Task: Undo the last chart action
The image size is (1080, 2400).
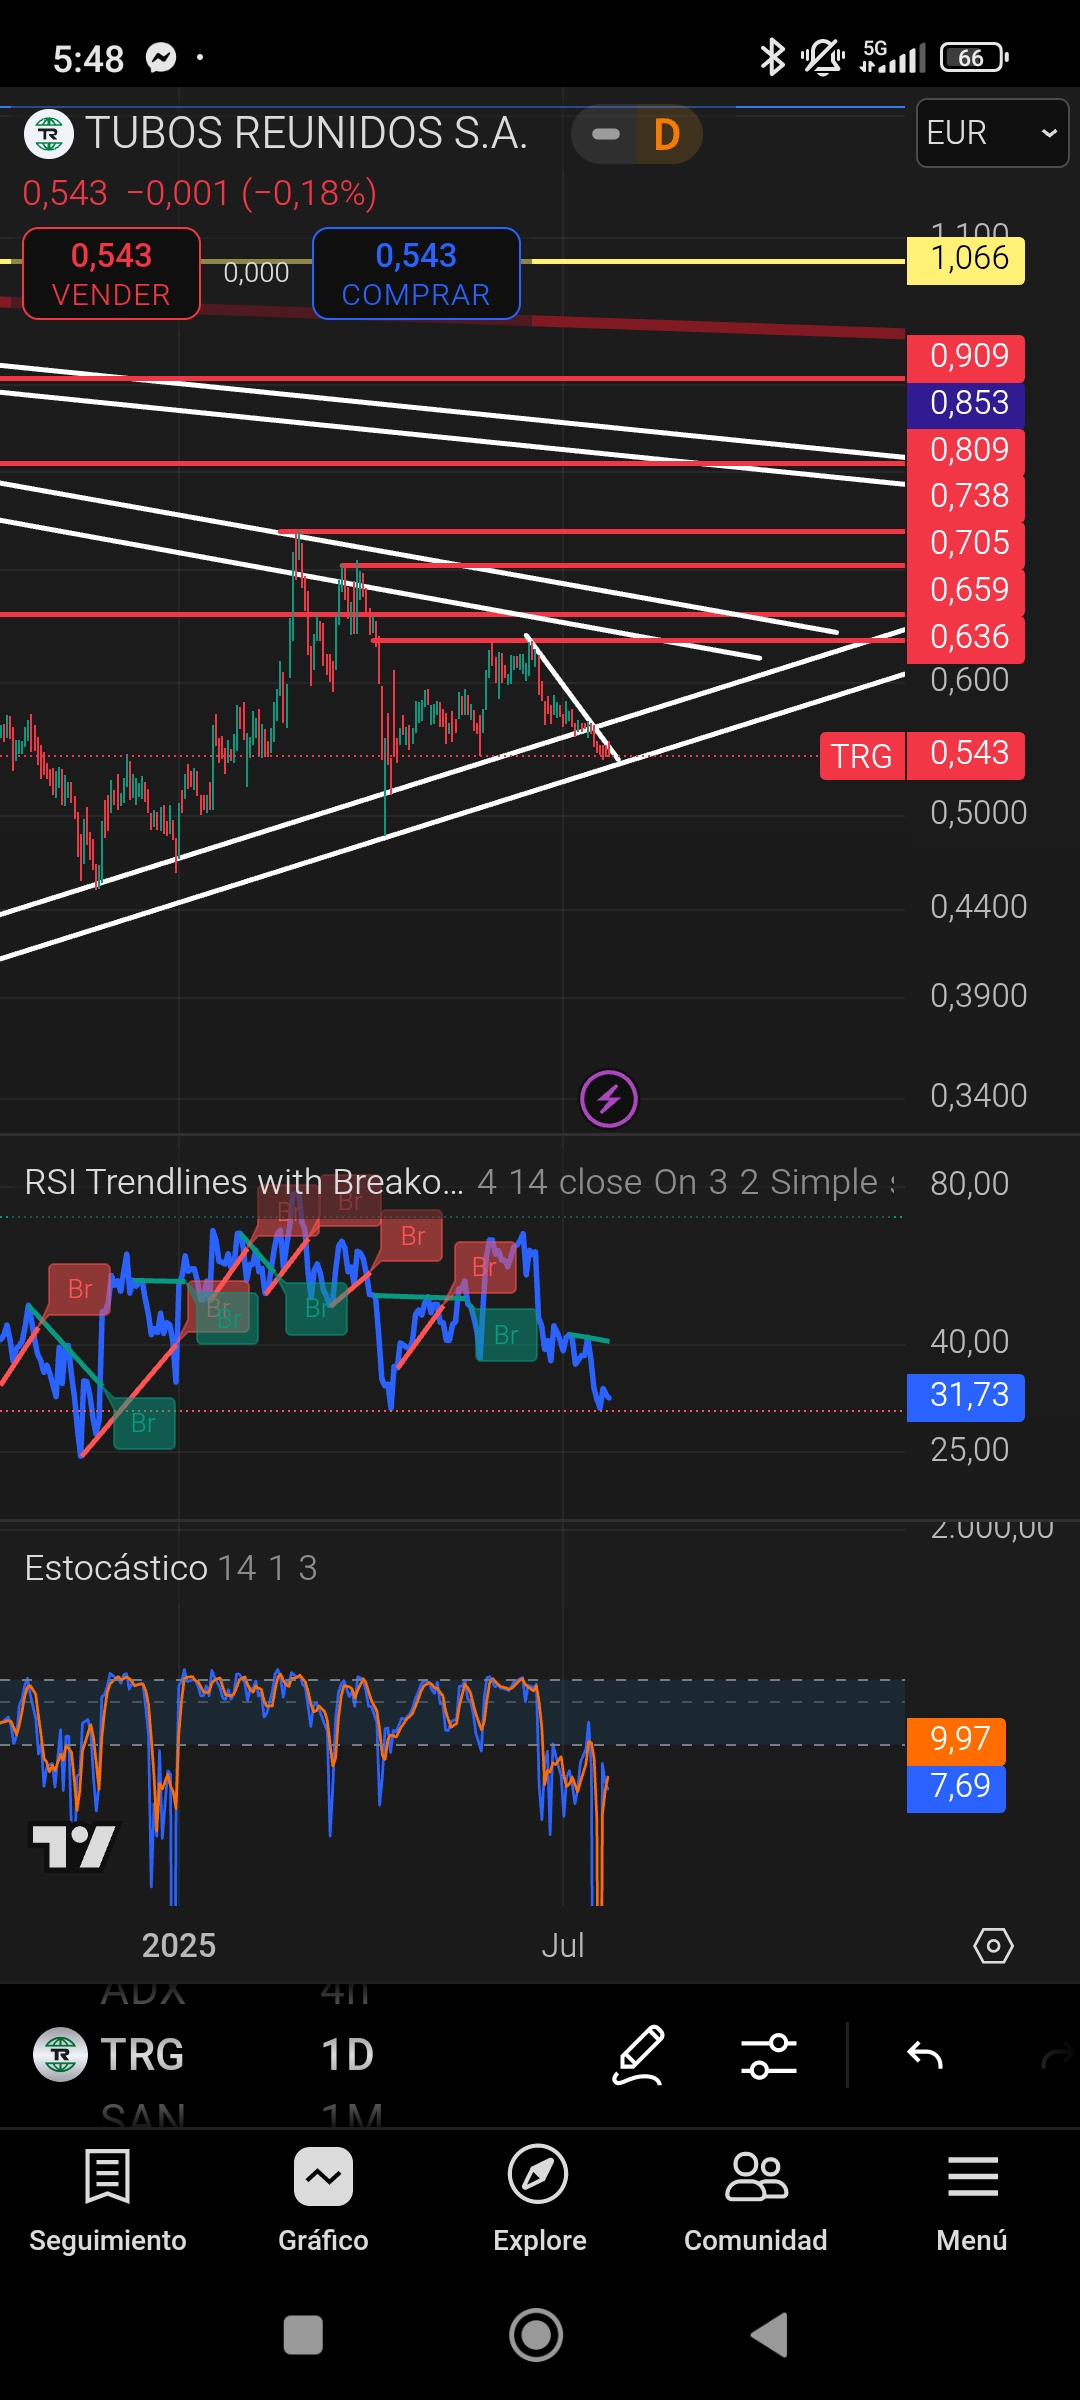Action: 925,2055
